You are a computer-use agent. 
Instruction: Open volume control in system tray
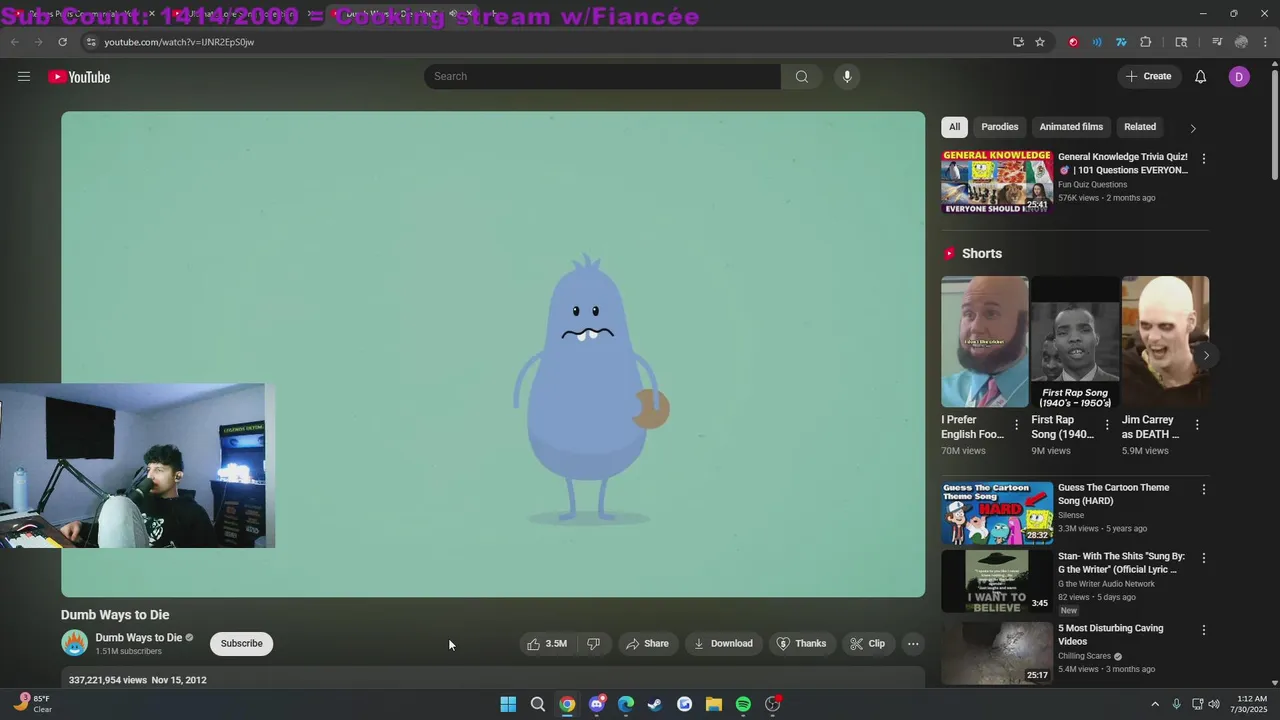pos(1214,705)
